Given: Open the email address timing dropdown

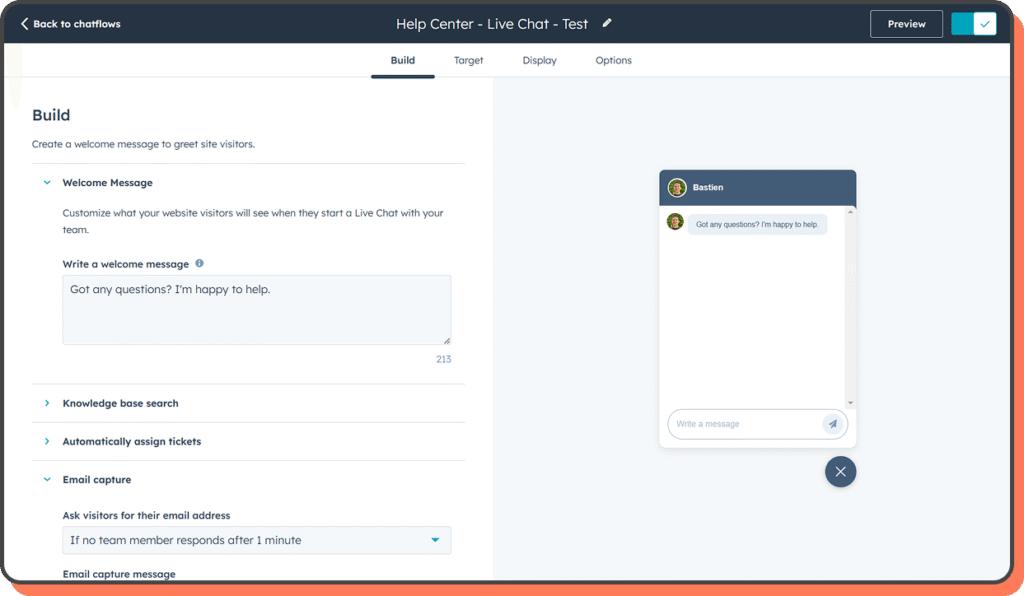Looking at the screenshot, I should 256,540.
